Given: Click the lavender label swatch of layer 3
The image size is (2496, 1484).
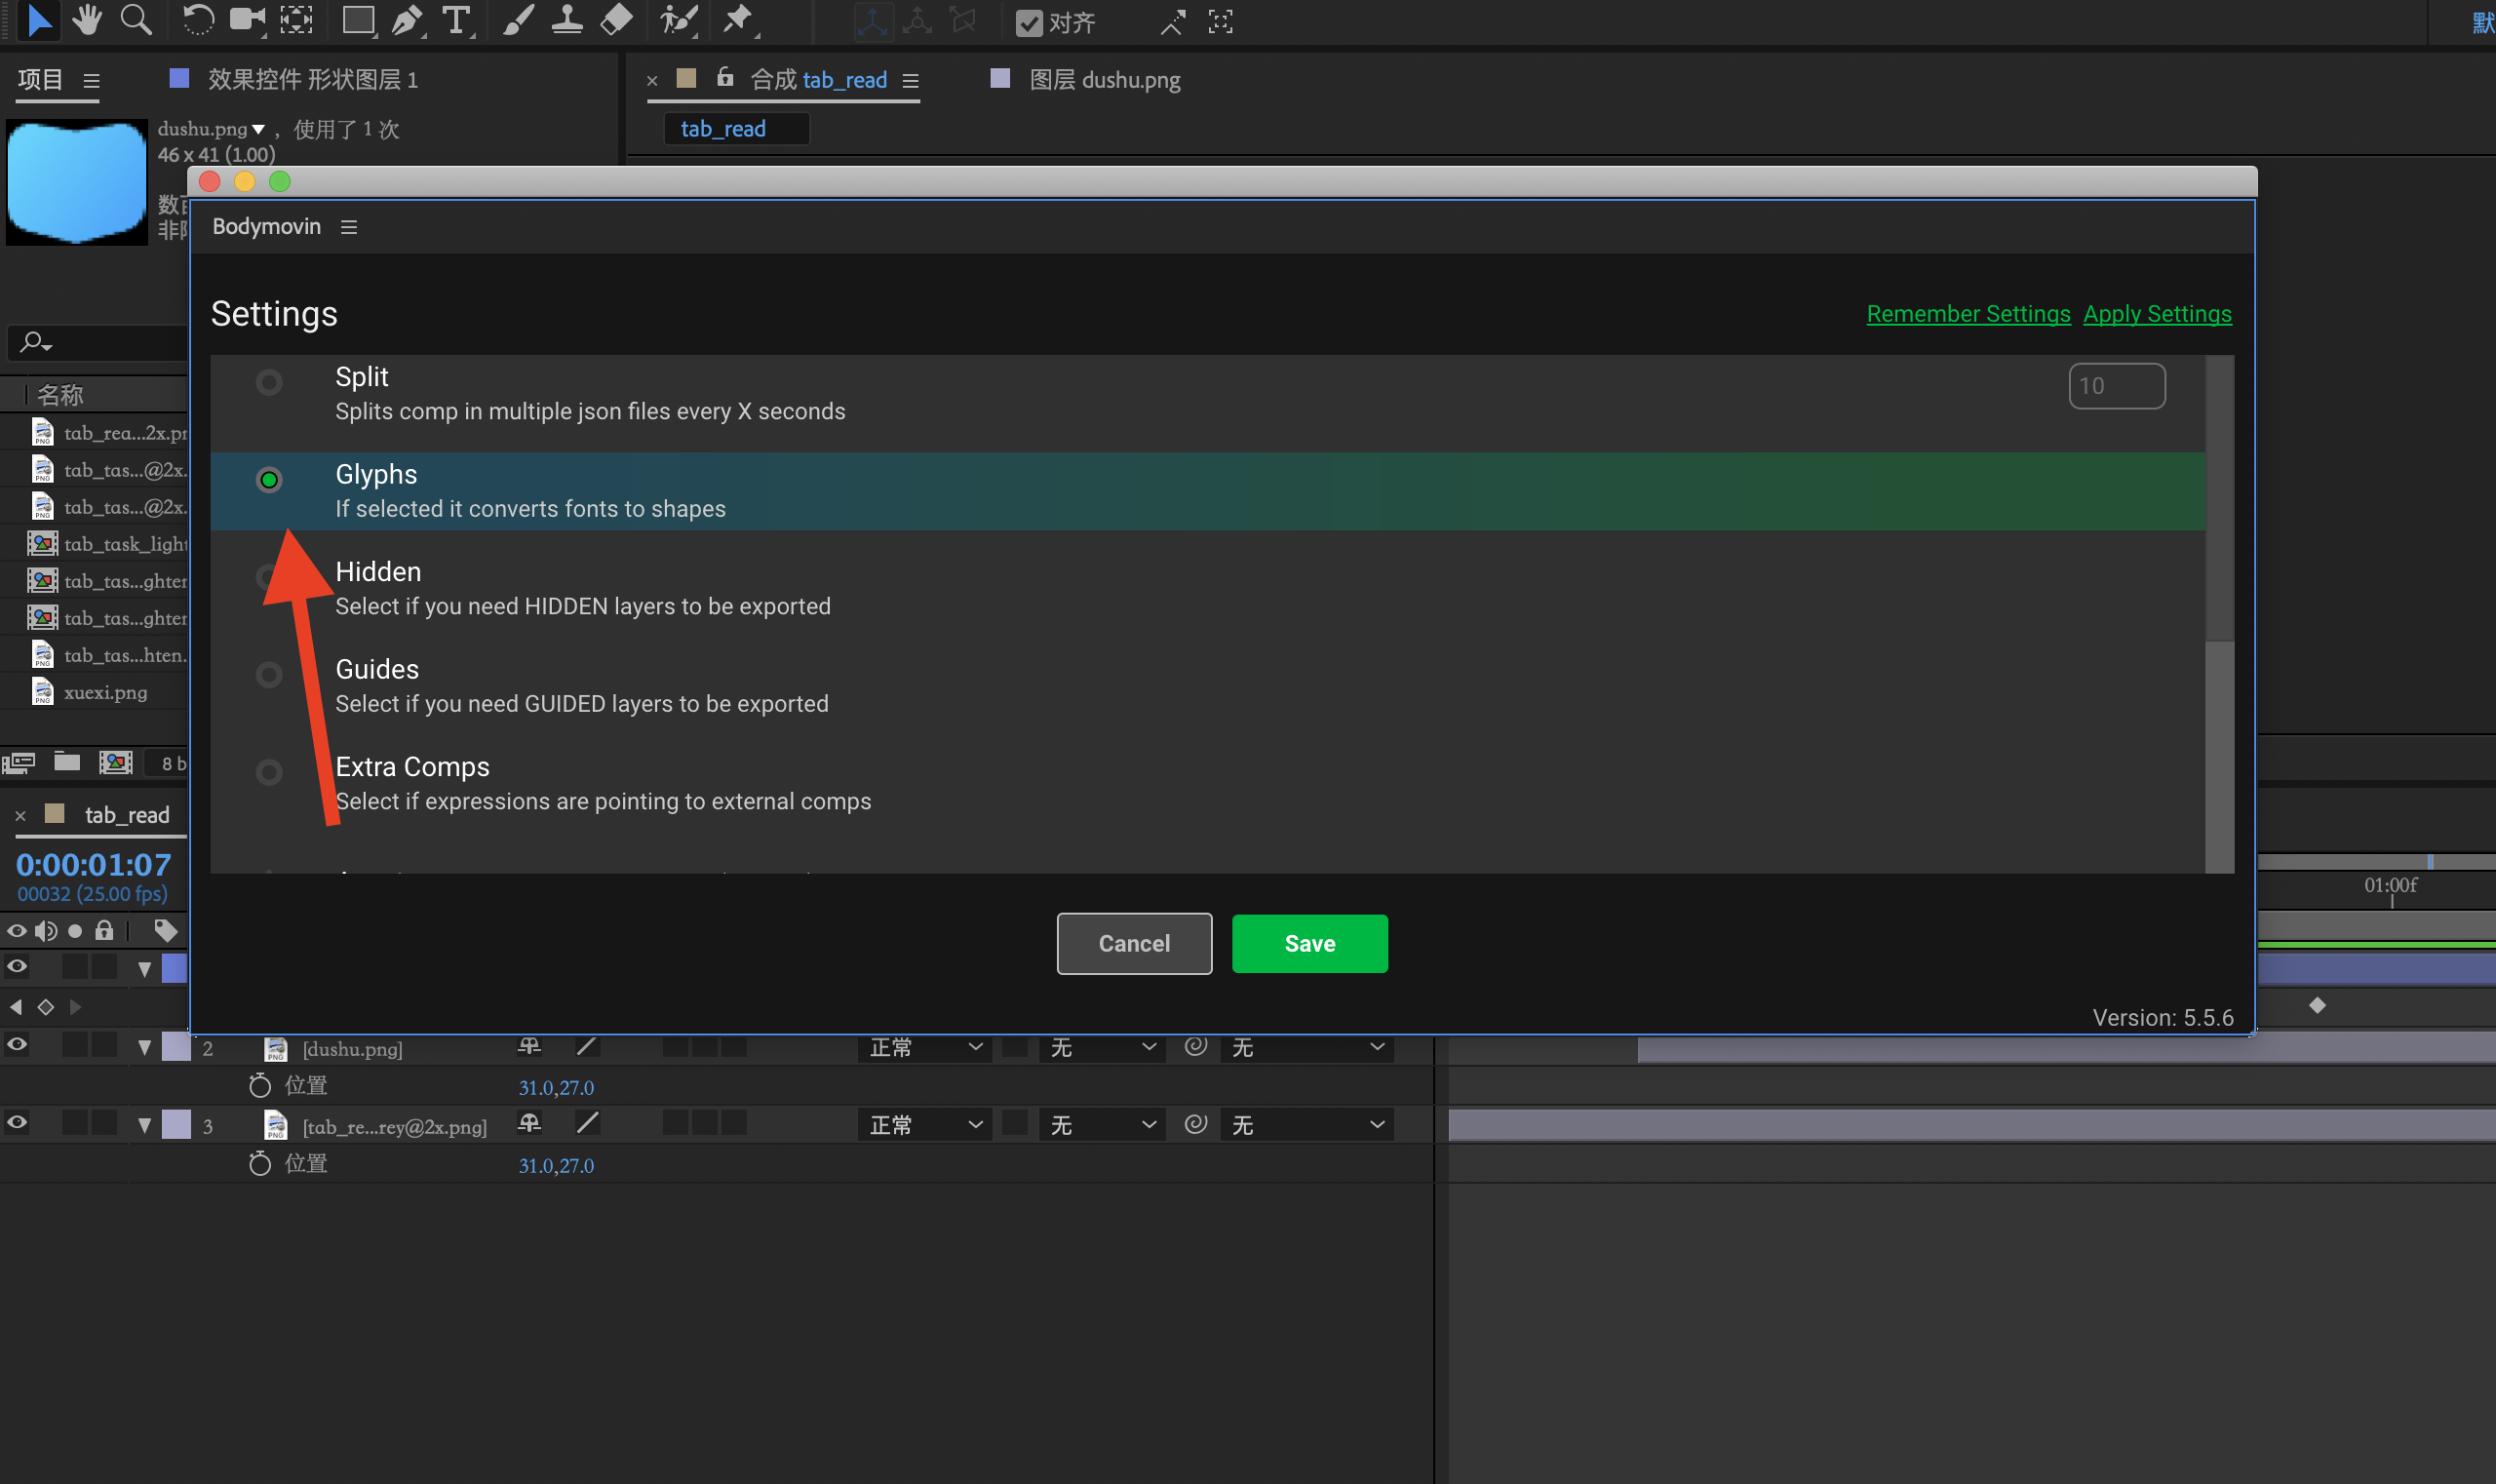Looking at the screenshot, I should [x=177, y=1124].
